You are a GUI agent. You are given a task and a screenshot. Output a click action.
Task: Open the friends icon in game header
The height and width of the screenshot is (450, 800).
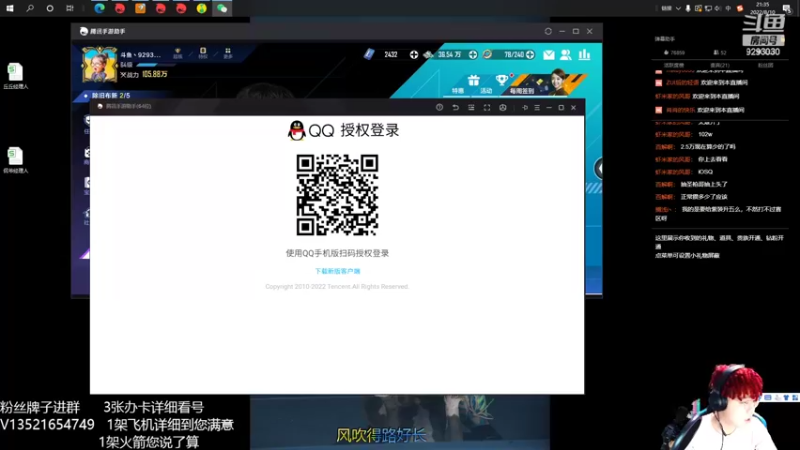click(x=566, y=55)
